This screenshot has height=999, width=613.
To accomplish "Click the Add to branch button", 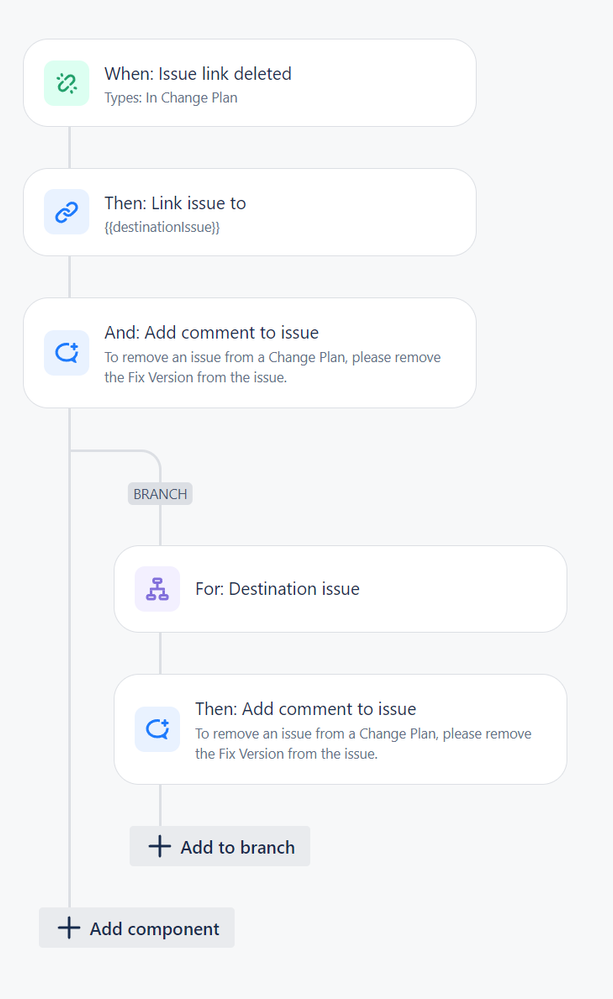I will click(220, 846).
